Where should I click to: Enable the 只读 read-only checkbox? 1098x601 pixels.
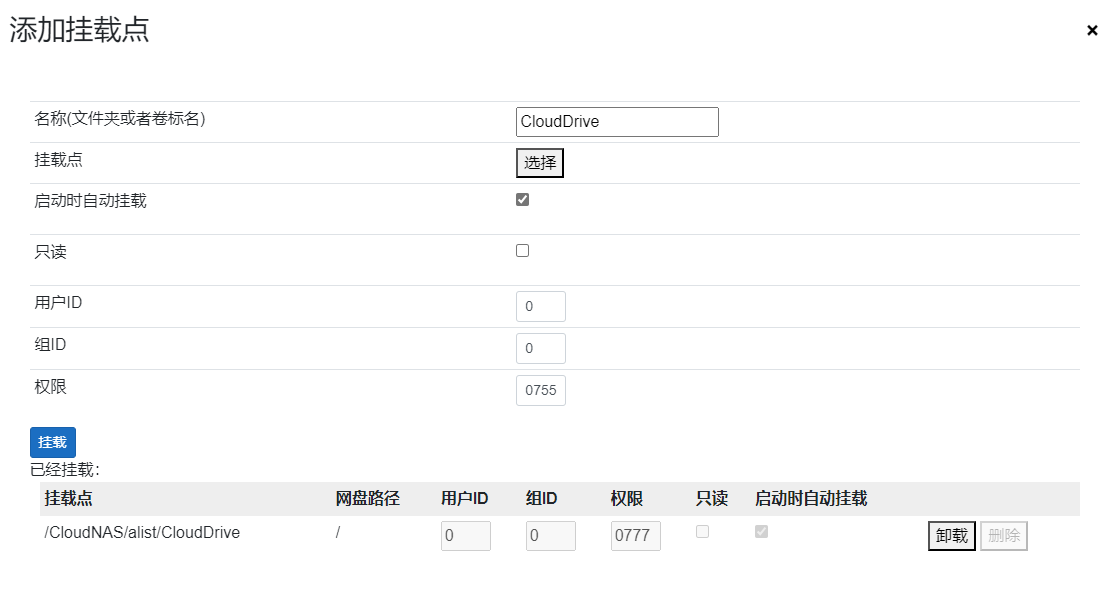(522, 251)
